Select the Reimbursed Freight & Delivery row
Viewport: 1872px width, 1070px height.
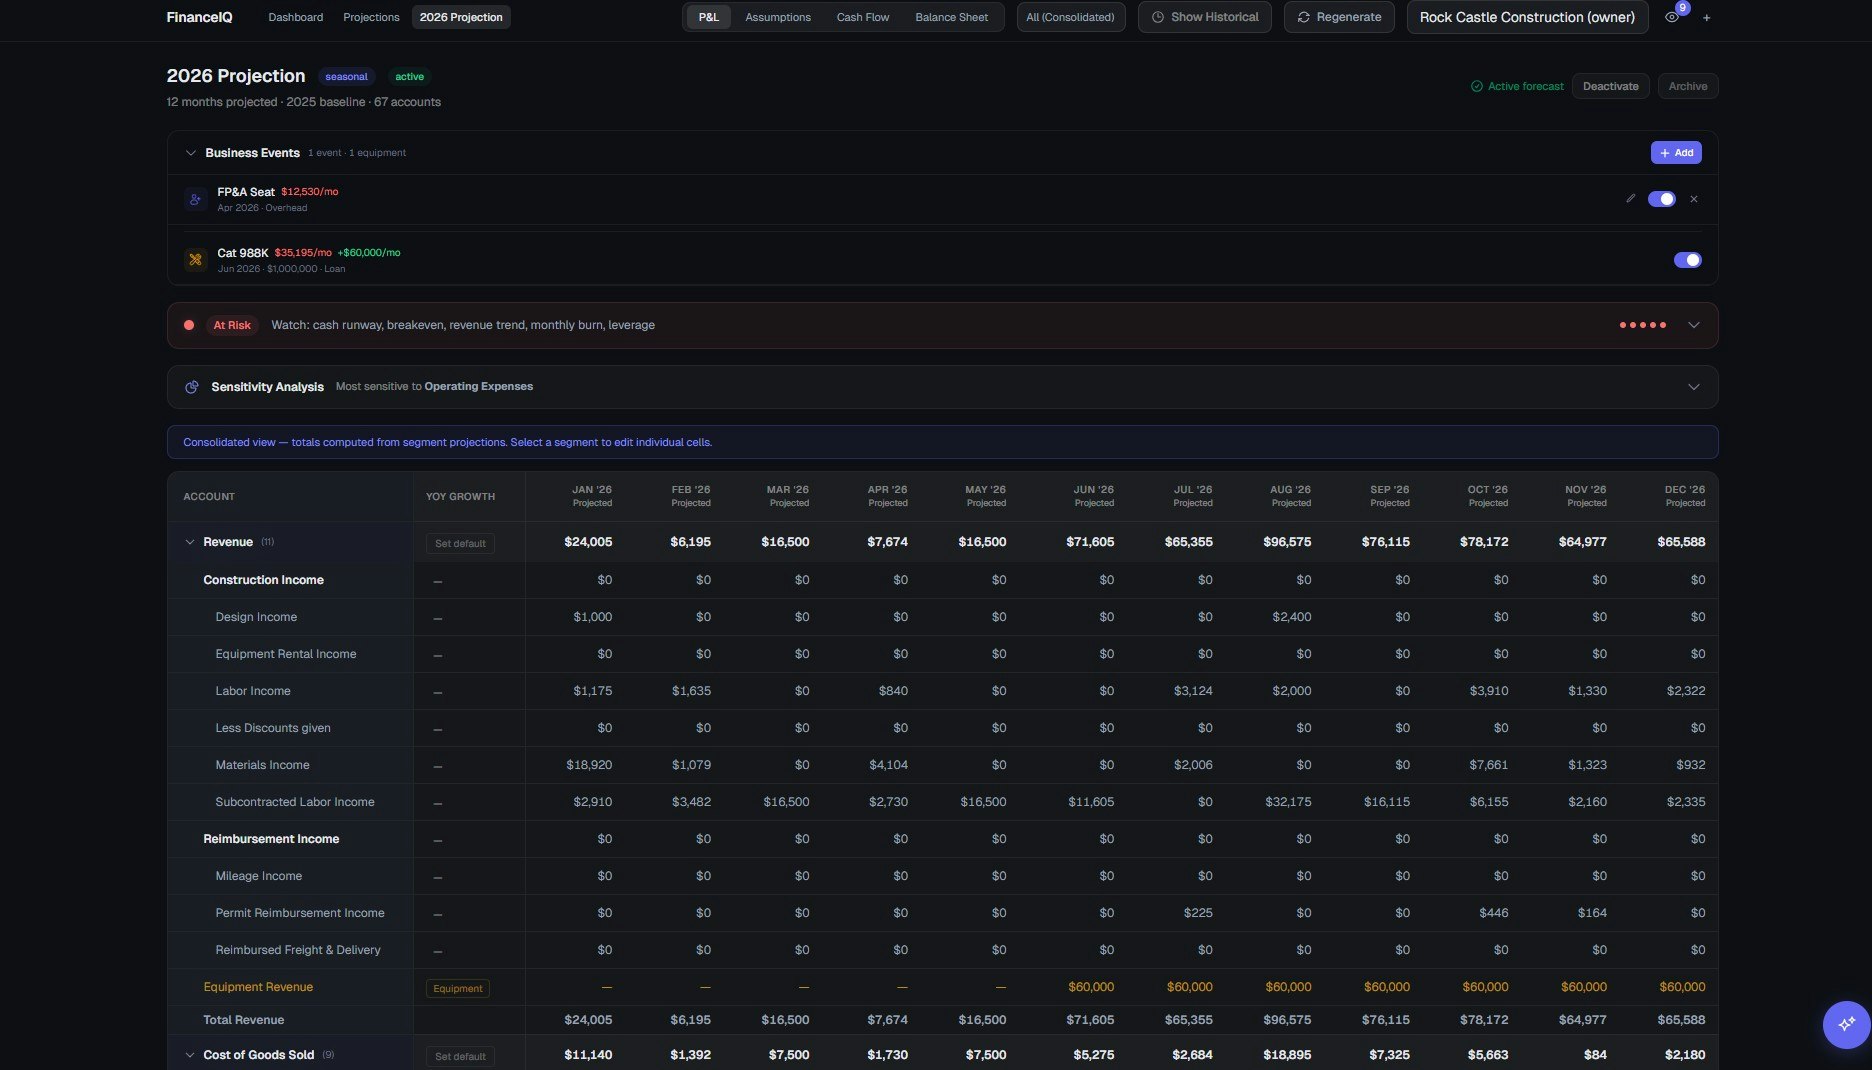[x=942, y=950]
